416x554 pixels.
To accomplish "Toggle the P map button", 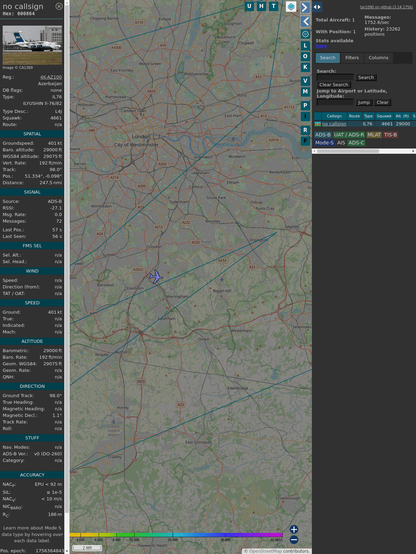I will (305, 105).
